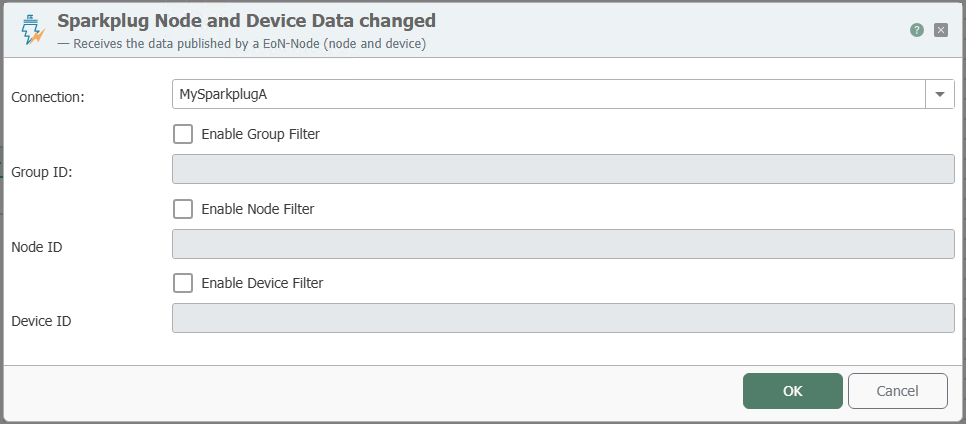Click the Device ID label

(x=41, y=321)
